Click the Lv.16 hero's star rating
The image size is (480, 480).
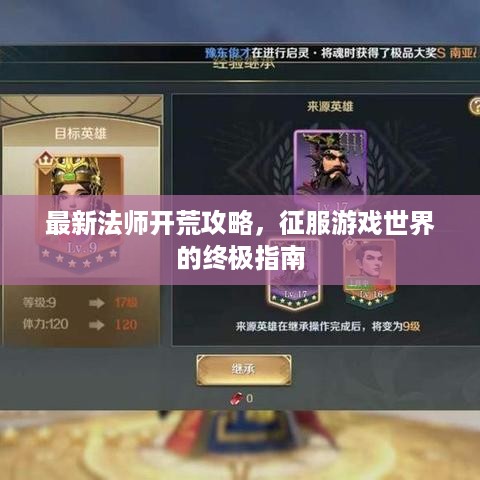[370, 300]
